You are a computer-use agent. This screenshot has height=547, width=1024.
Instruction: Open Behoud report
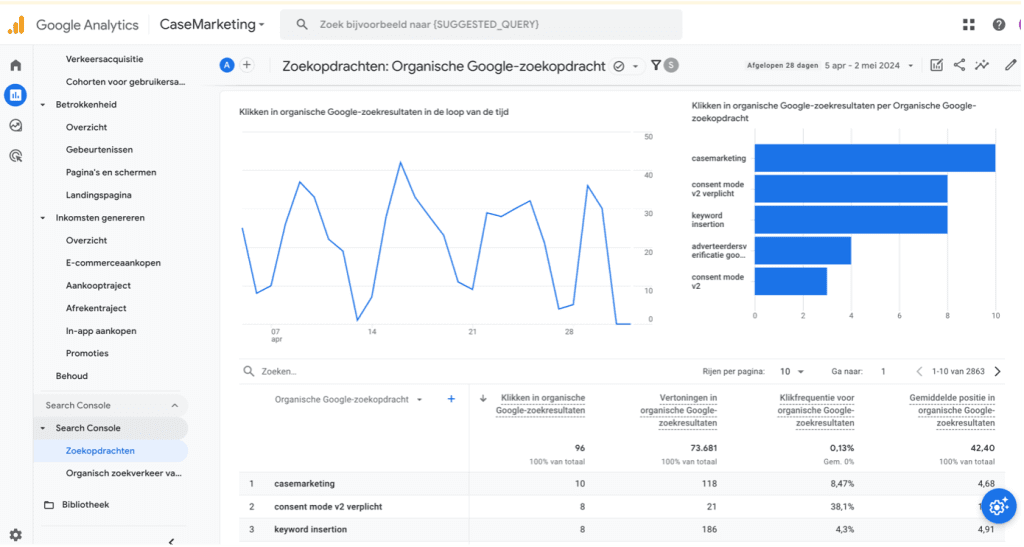tap(72, 377)
